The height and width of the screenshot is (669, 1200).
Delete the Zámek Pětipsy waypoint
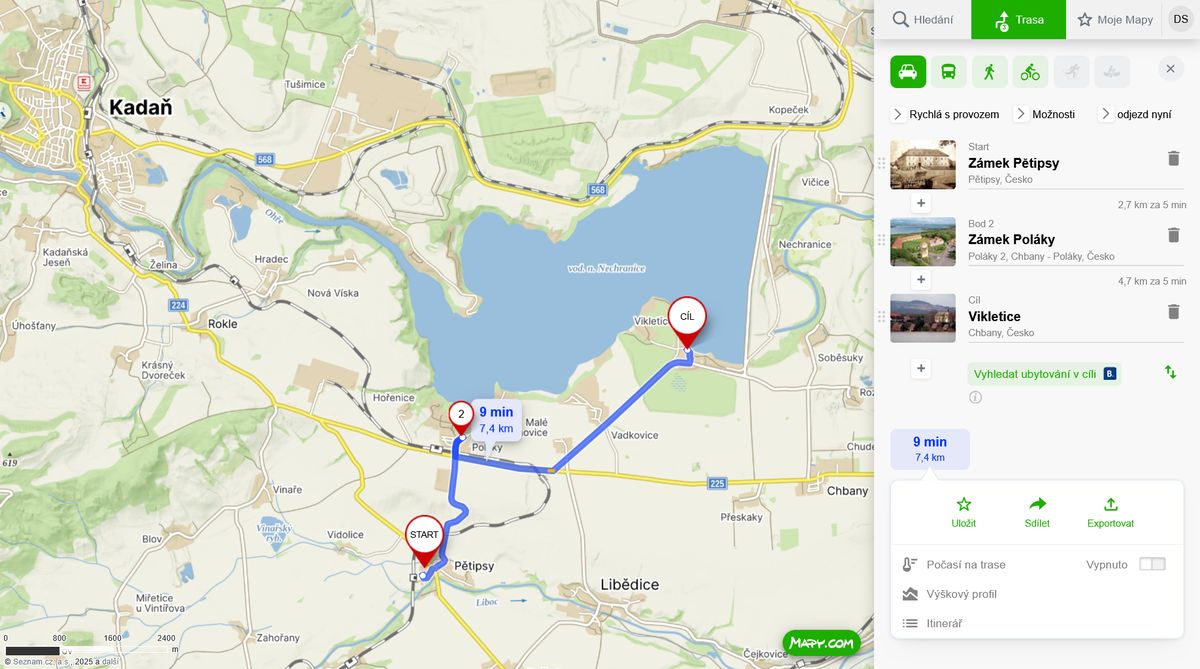click(1173, 158)
